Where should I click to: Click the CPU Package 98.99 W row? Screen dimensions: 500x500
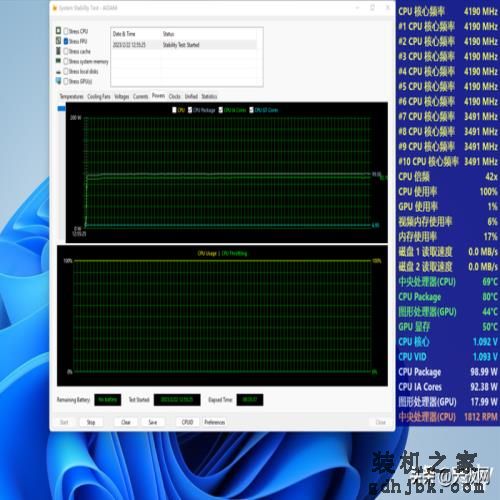[x=448, y=371]
